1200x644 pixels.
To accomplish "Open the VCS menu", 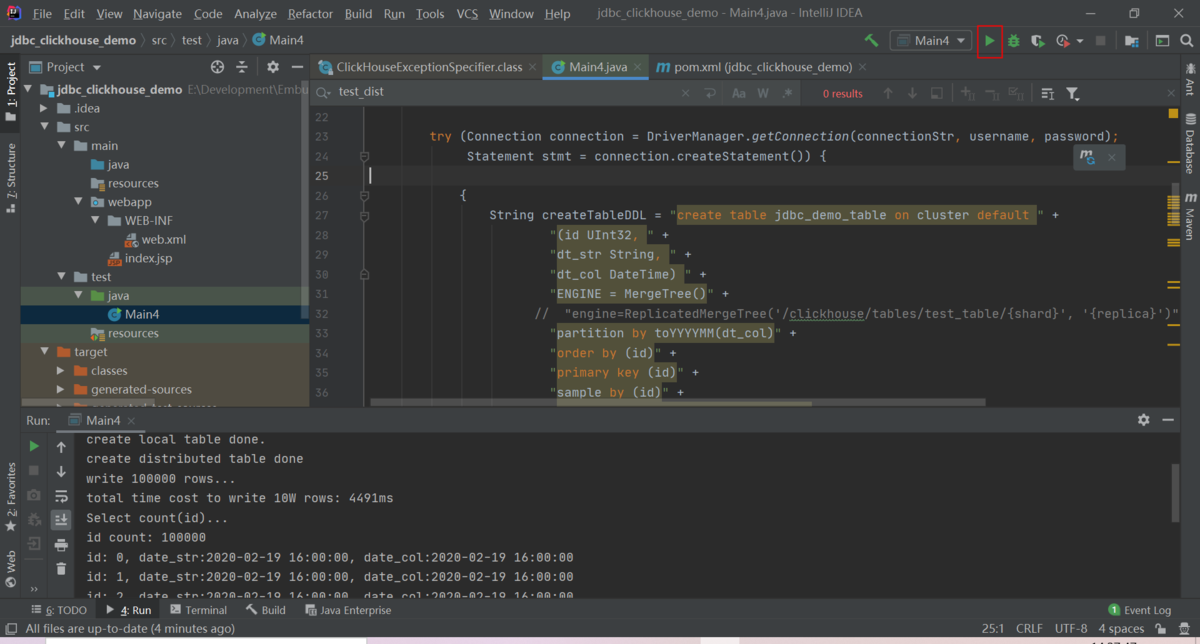I will 467,14.
